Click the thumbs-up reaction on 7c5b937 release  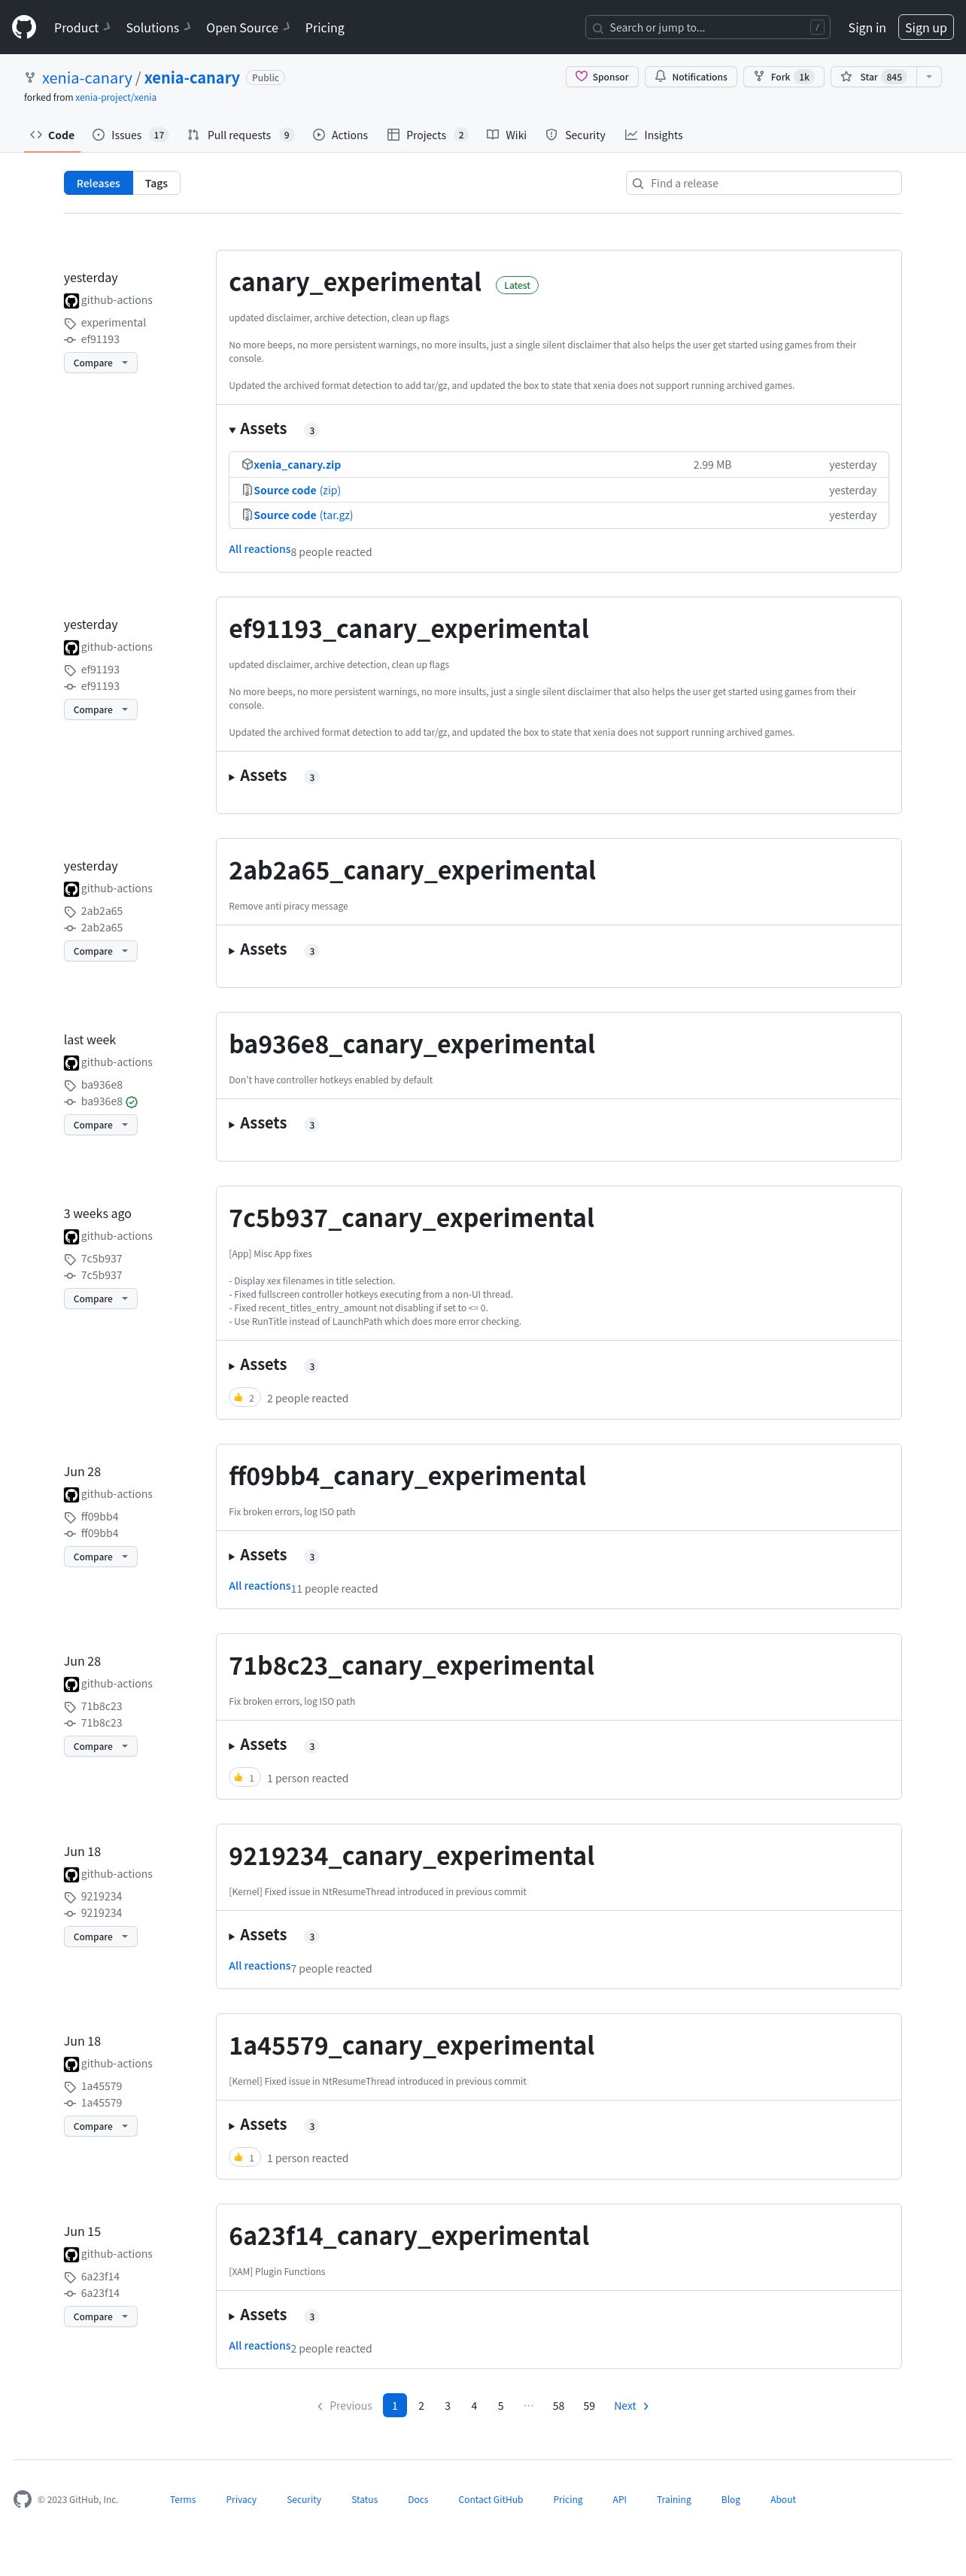[x=244, y=1397]
